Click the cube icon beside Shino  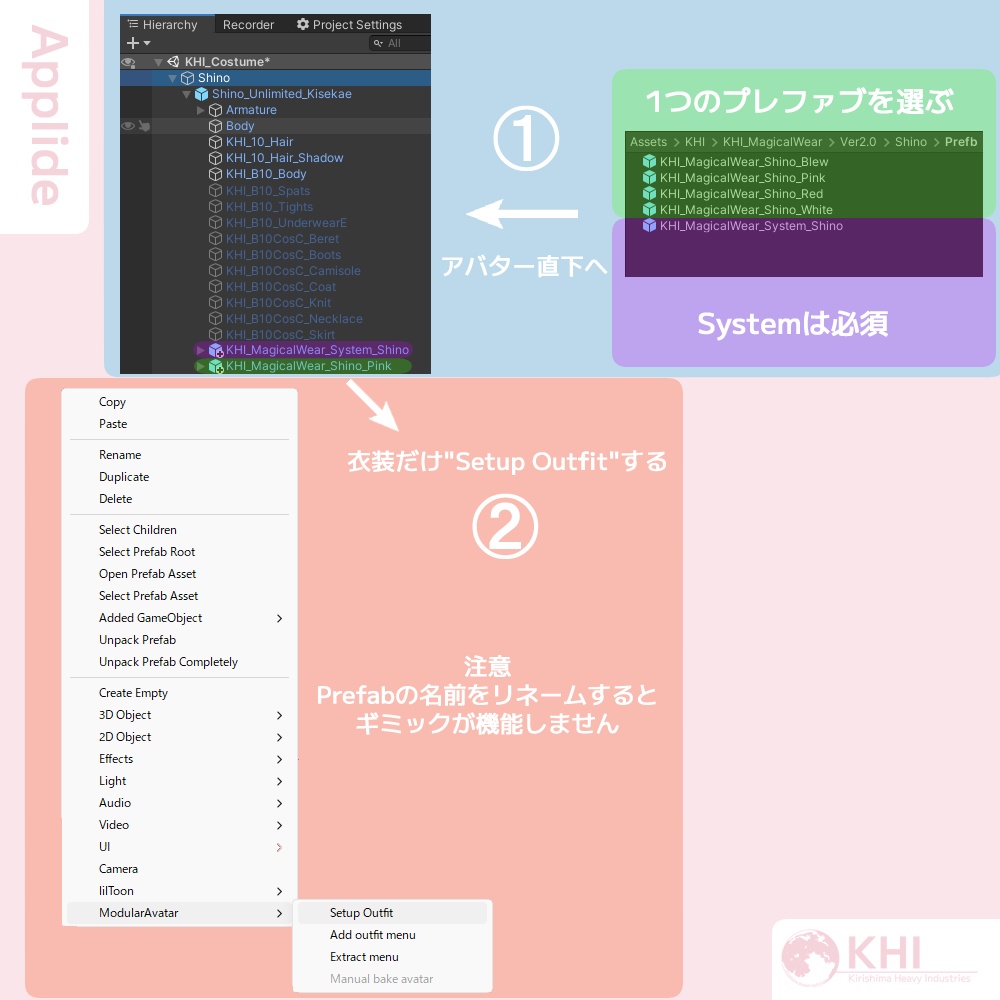[188, 78]
